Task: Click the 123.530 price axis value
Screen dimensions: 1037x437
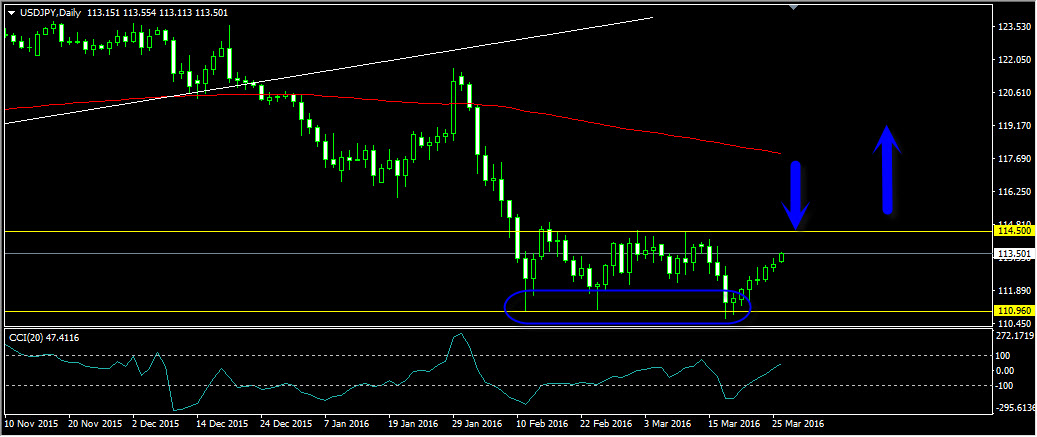Action: click(x=1014, y=26)
